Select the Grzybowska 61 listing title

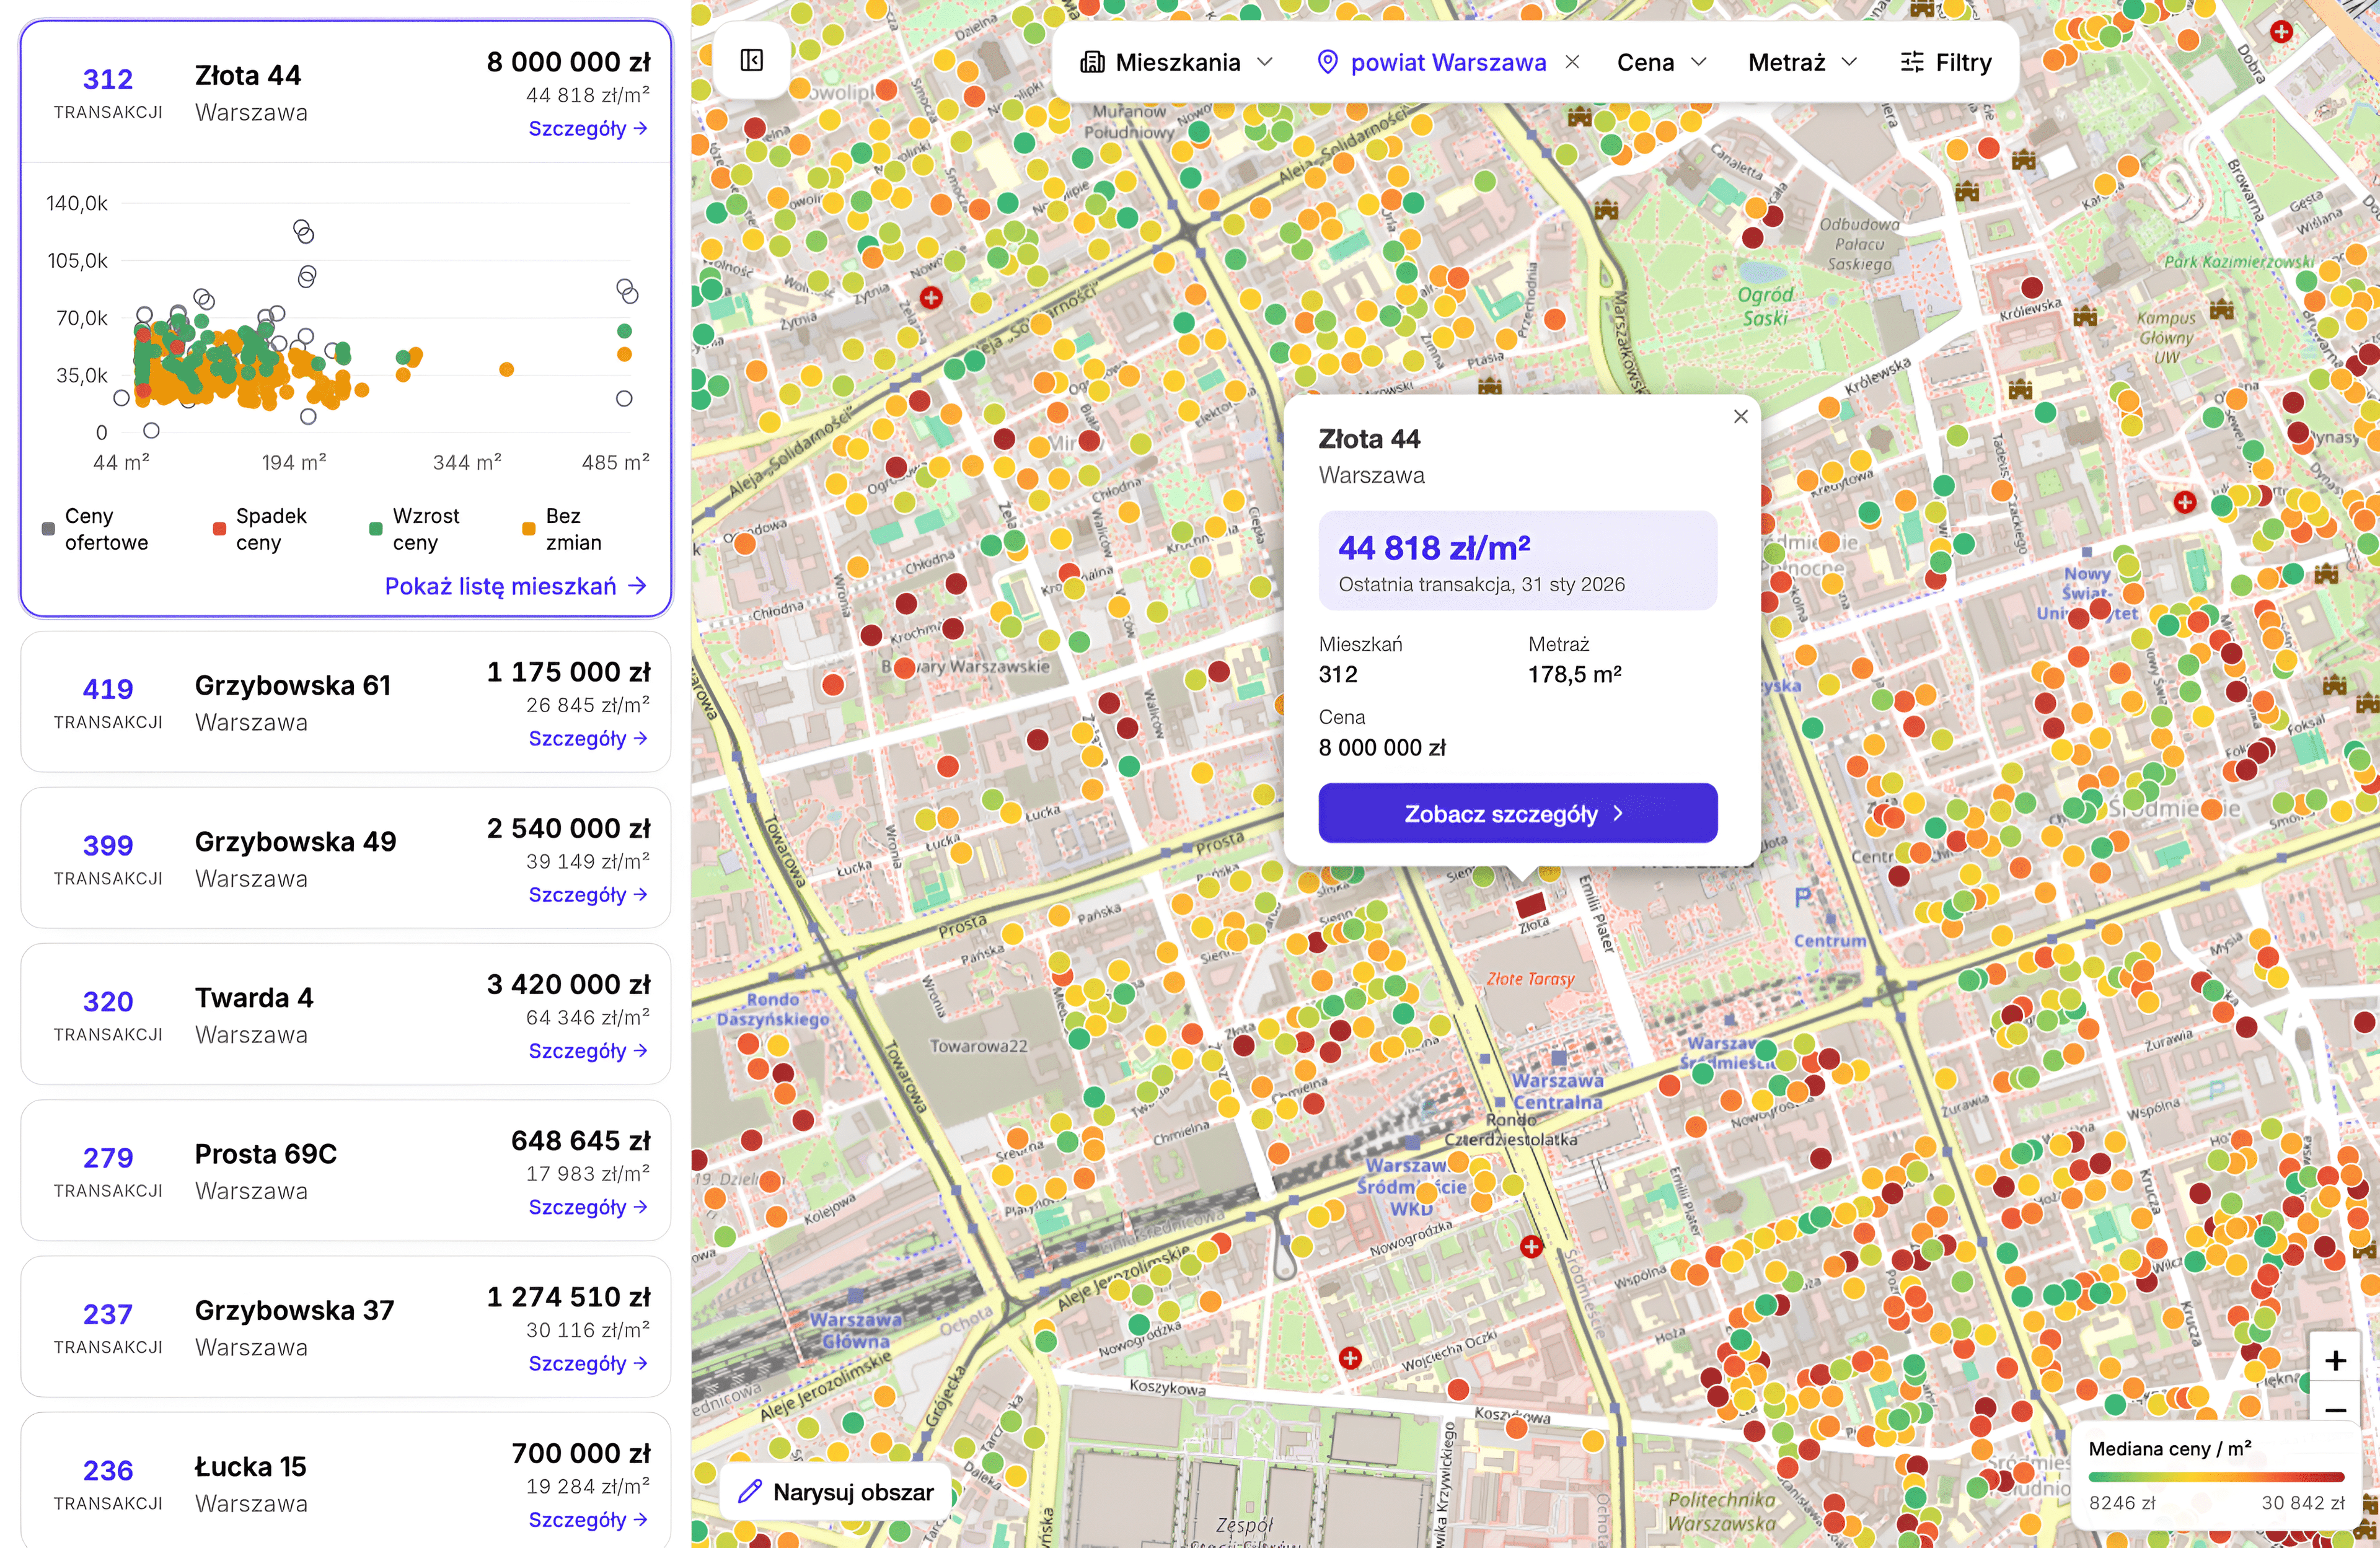pyautogui.click(x=293, y=685)
